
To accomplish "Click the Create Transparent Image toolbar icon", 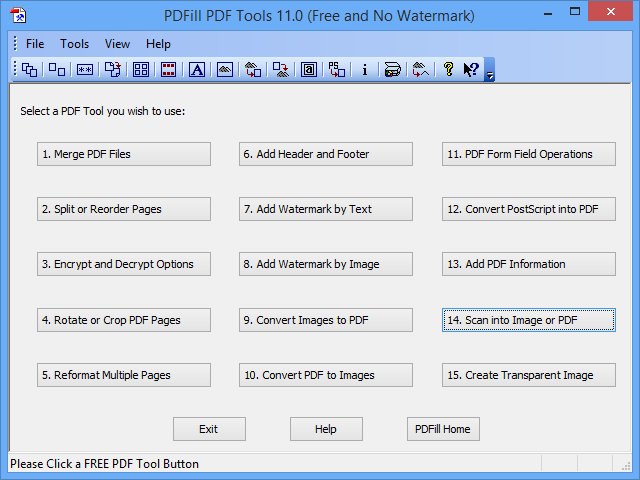I will pos(421,70).
